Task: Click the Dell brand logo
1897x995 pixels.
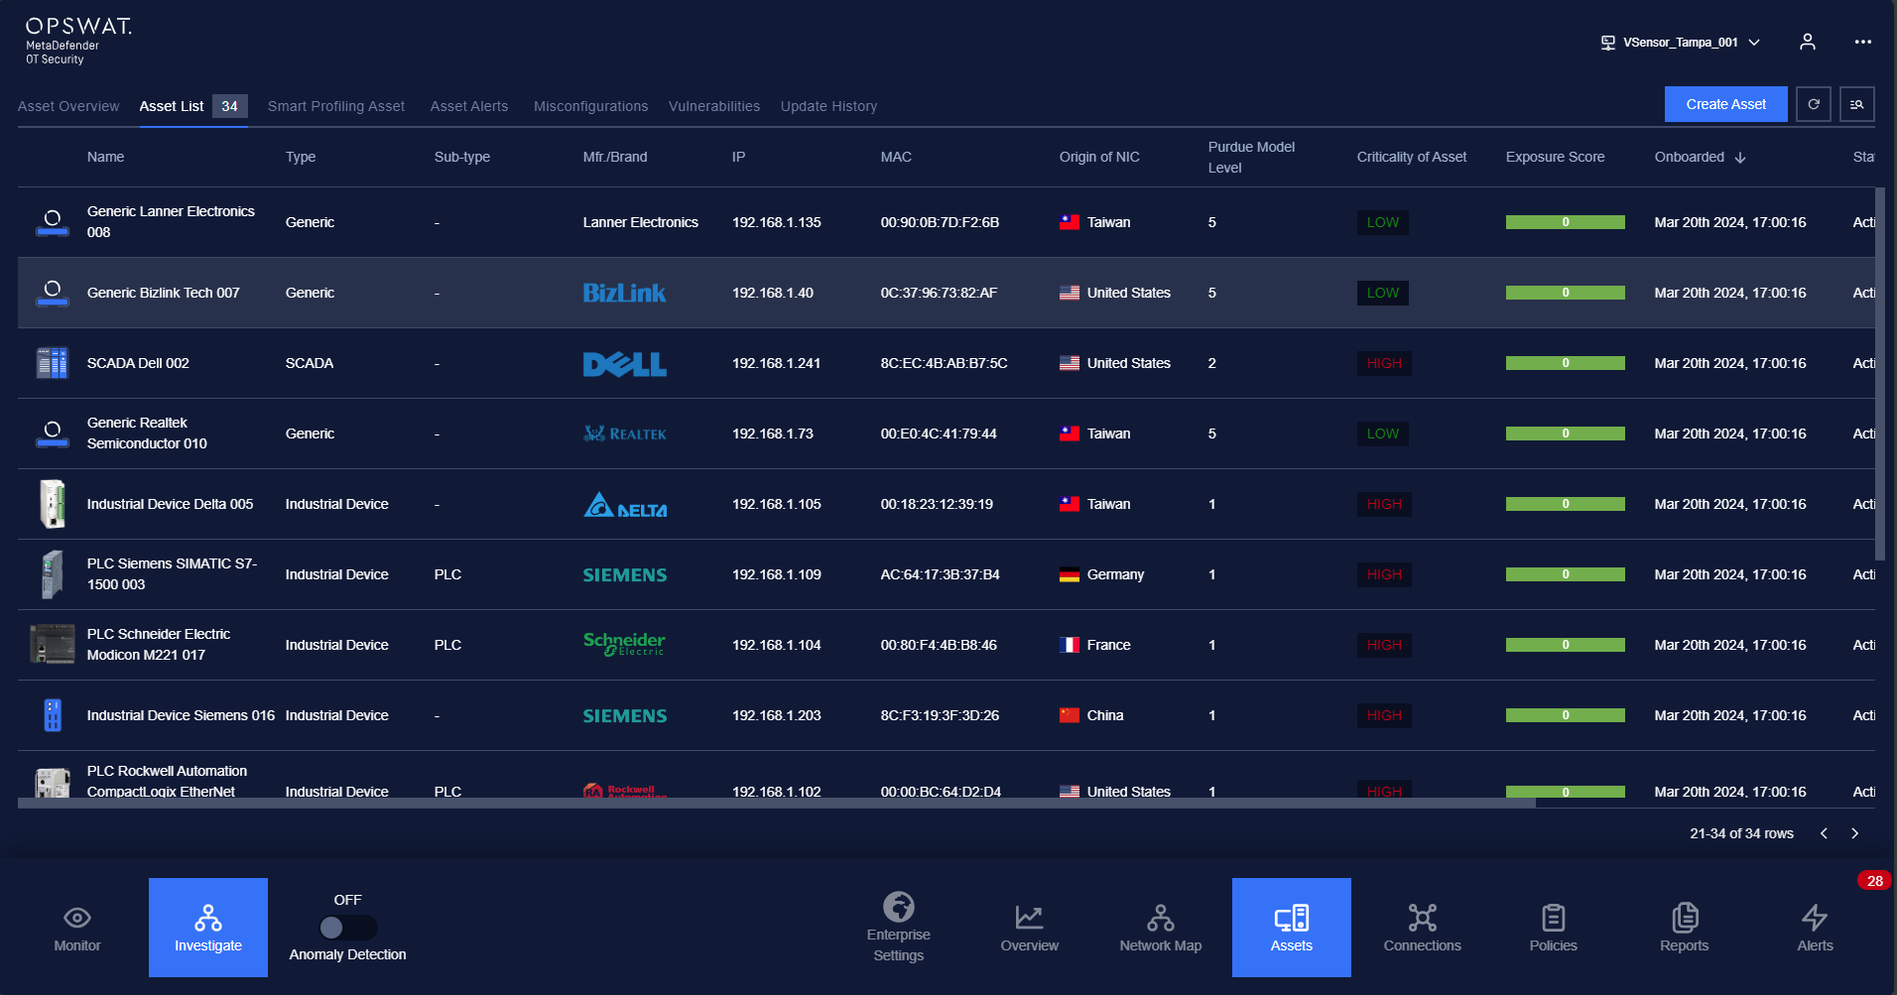Action: [624, 363]
